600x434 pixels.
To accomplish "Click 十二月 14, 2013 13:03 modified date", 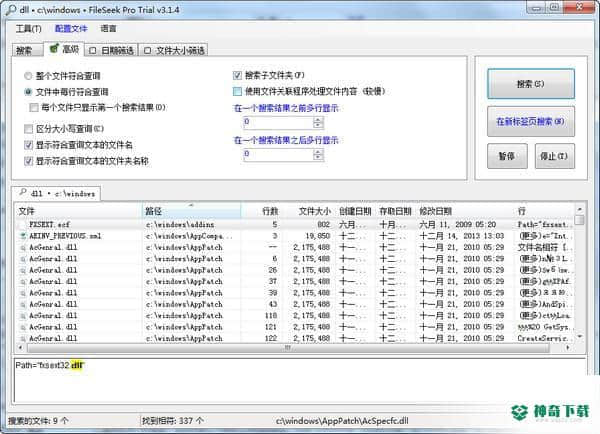I will point(462,236).
